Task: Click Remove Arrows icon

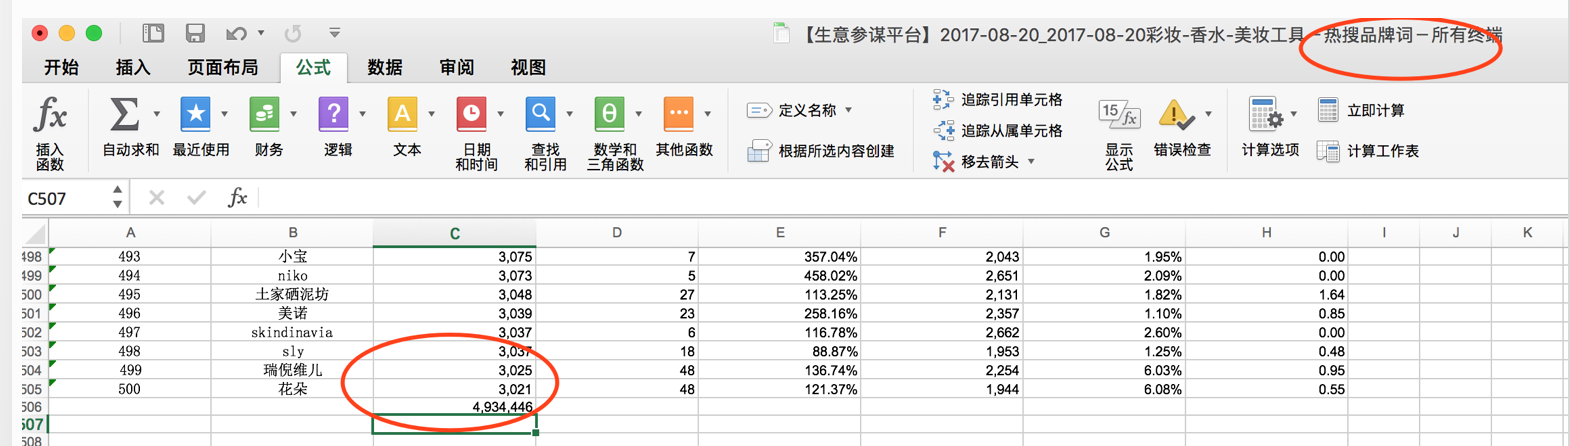Action: pyautogui.click(x=943, y=161)
